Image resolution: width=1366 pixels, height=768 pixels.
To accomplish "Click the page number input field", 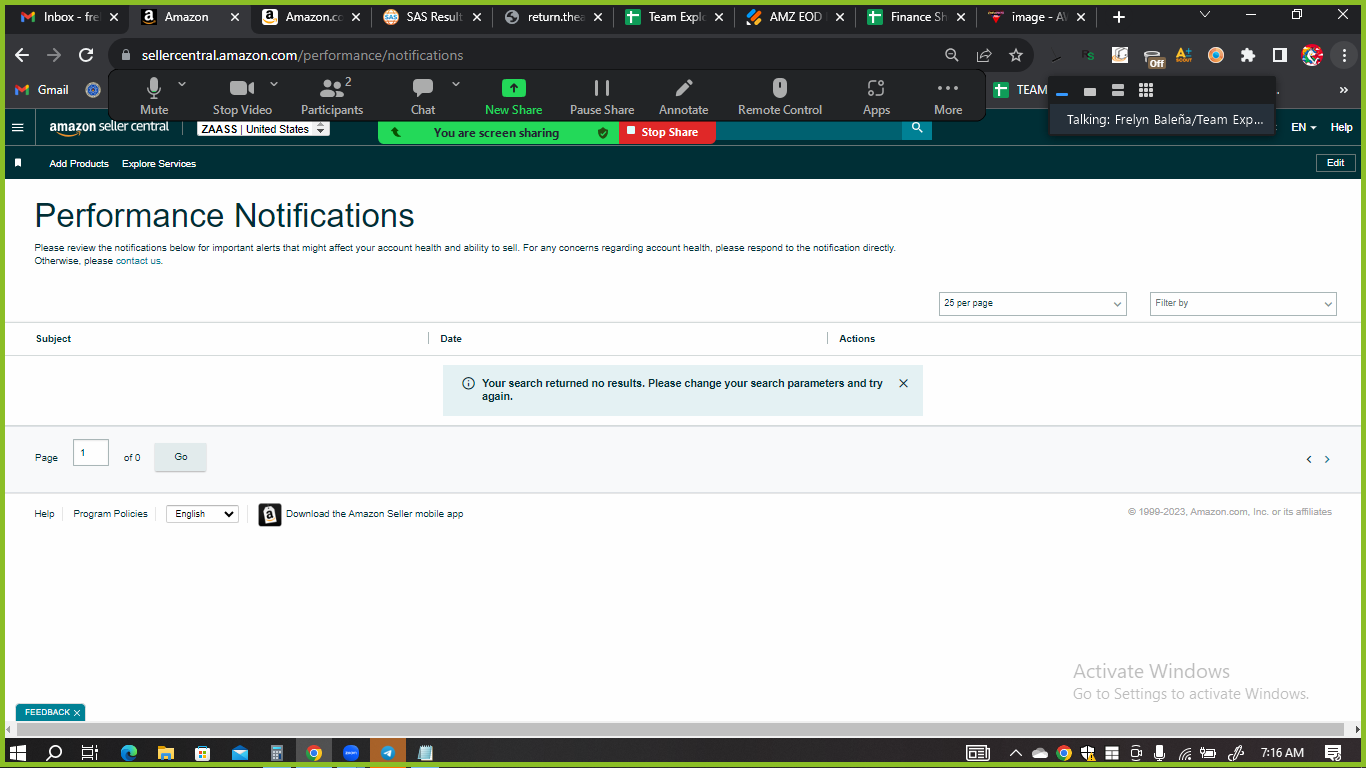I will click(x=91, y=453).
